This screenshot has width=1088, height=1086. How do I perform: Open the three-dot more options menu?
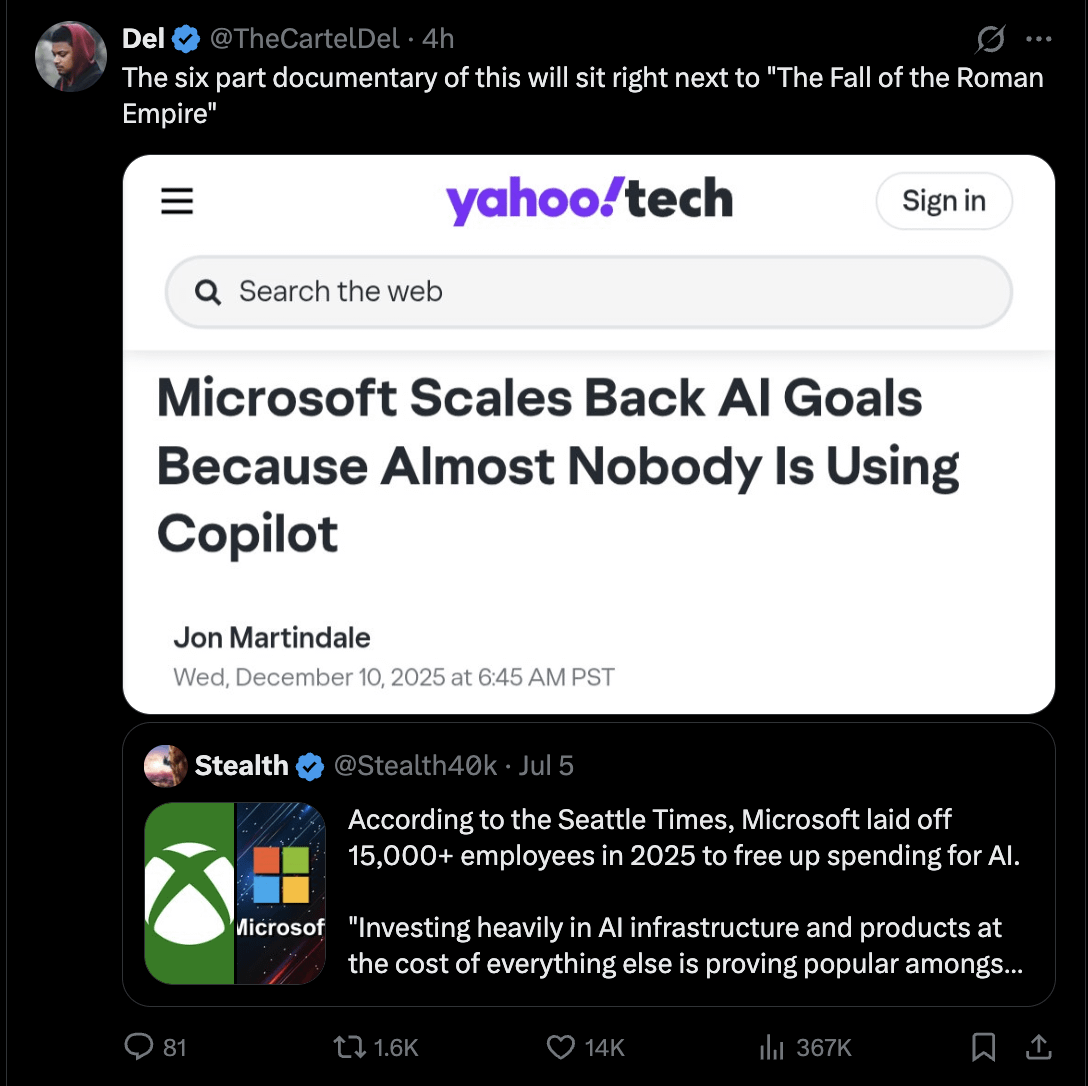1039,40
